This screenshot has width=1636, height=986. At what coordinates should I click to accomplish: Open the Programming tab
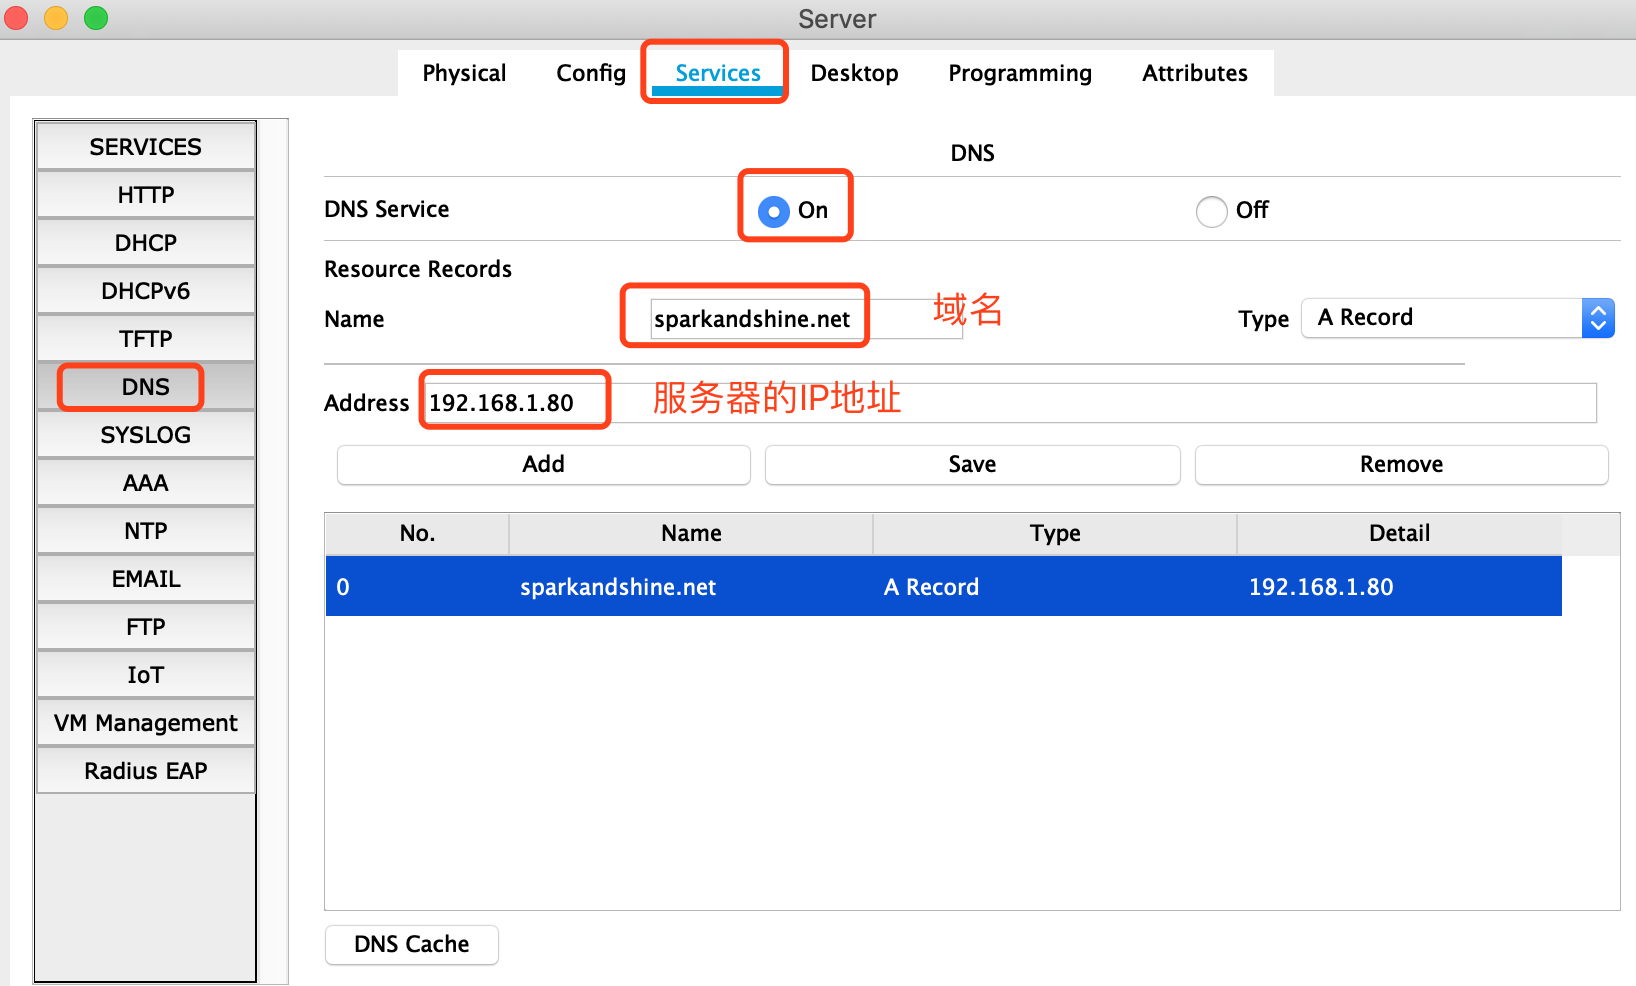pyautogui.click(x=1019, y=72)
